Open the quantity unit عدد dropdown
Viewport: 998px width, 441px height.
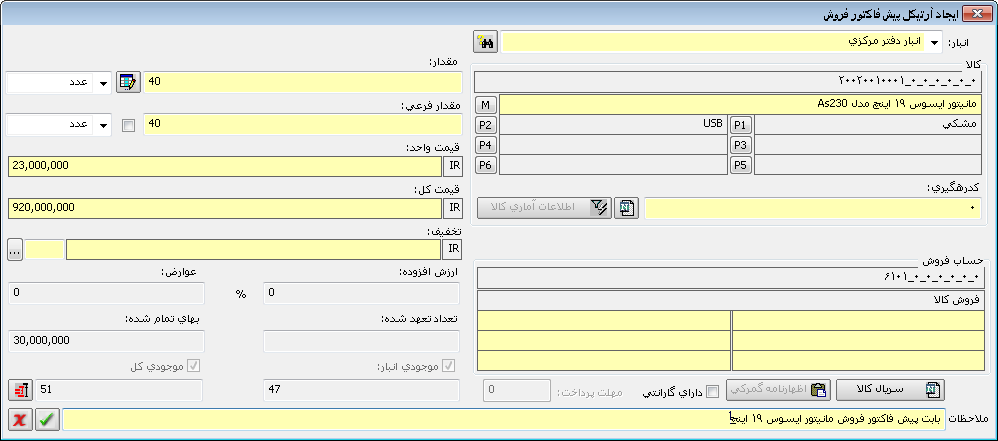tap(103, 82)
